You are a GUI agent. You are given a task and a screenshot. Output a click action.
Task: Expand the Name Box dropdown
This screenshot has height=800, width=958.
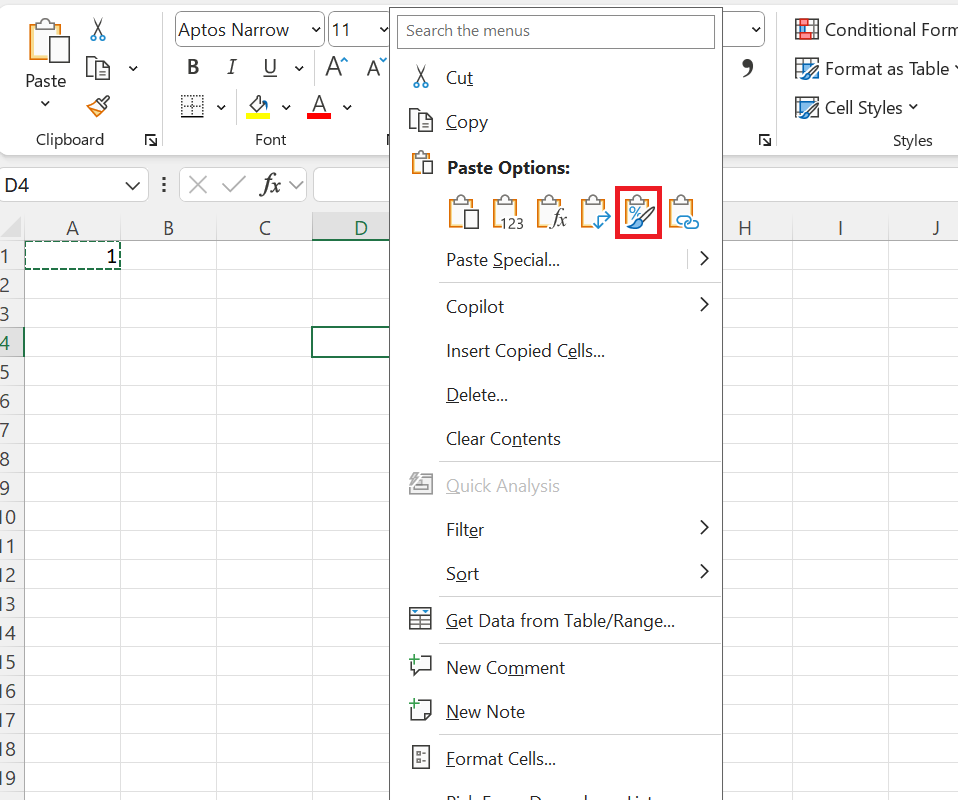pyautogui.click(x=133, y=185)
